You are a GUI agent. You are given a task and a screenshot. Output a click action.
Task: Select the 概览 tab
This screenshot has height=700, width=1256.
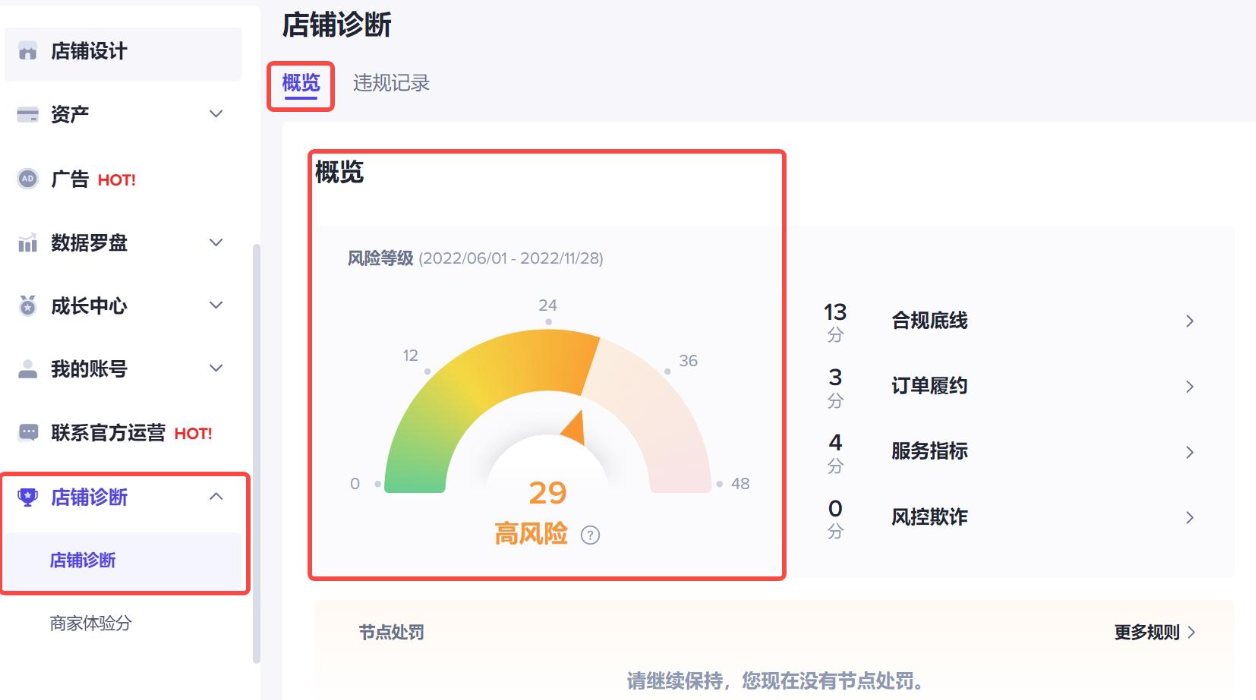[300, 83]
